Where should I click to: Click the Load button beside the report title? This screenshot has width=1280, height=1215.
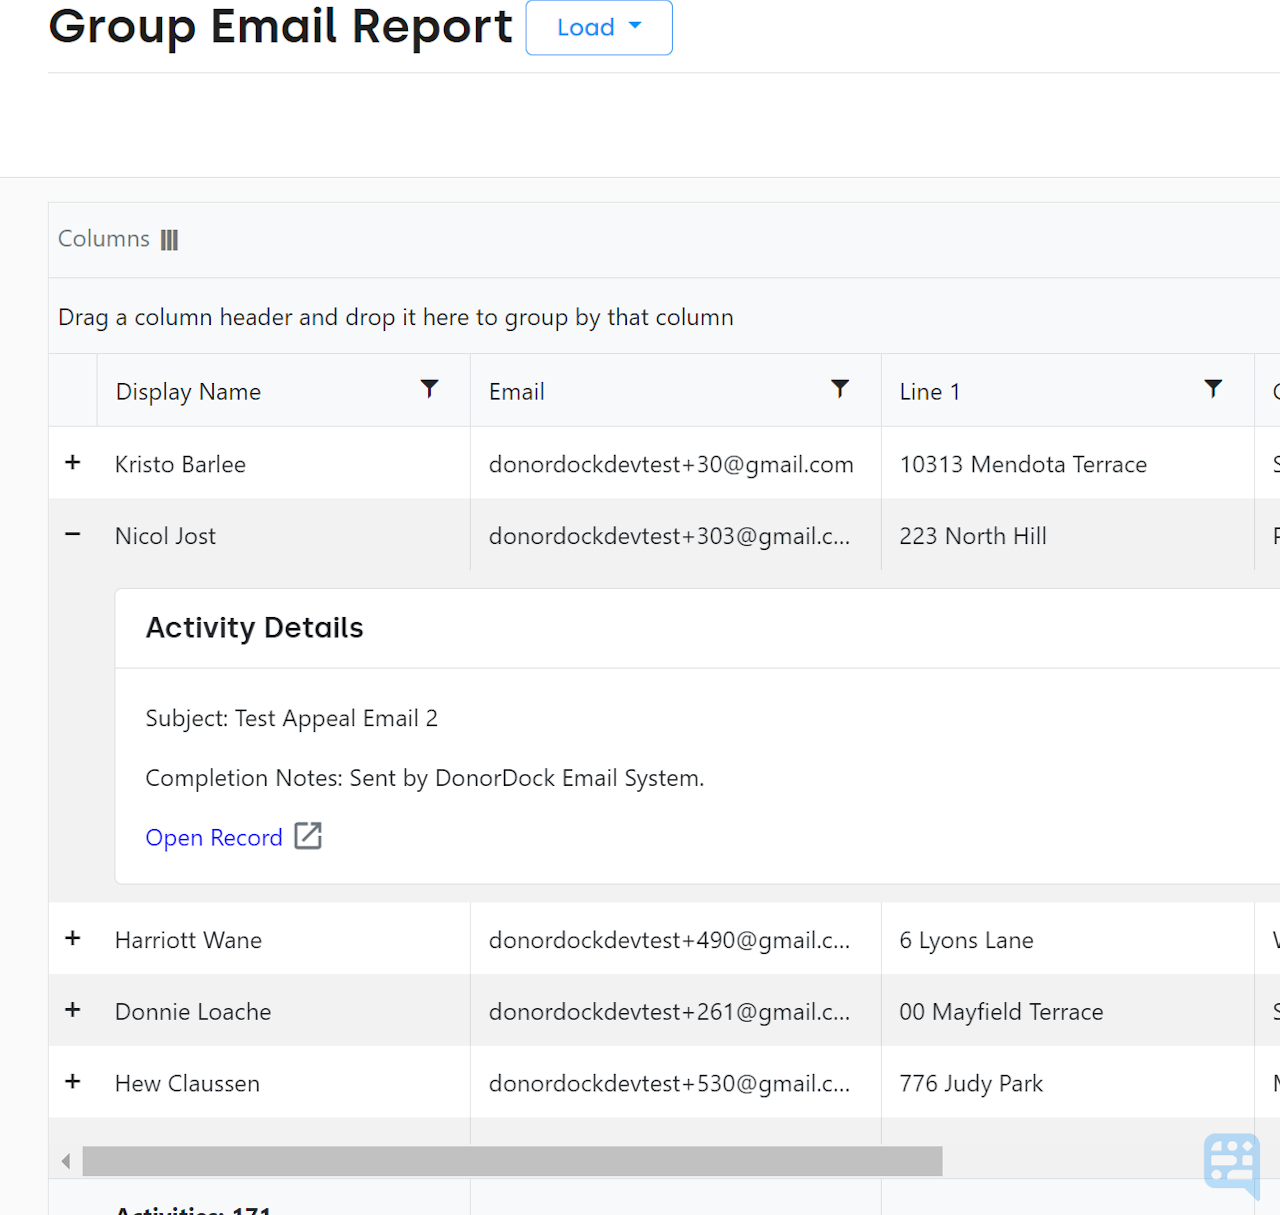pos(598,27)
